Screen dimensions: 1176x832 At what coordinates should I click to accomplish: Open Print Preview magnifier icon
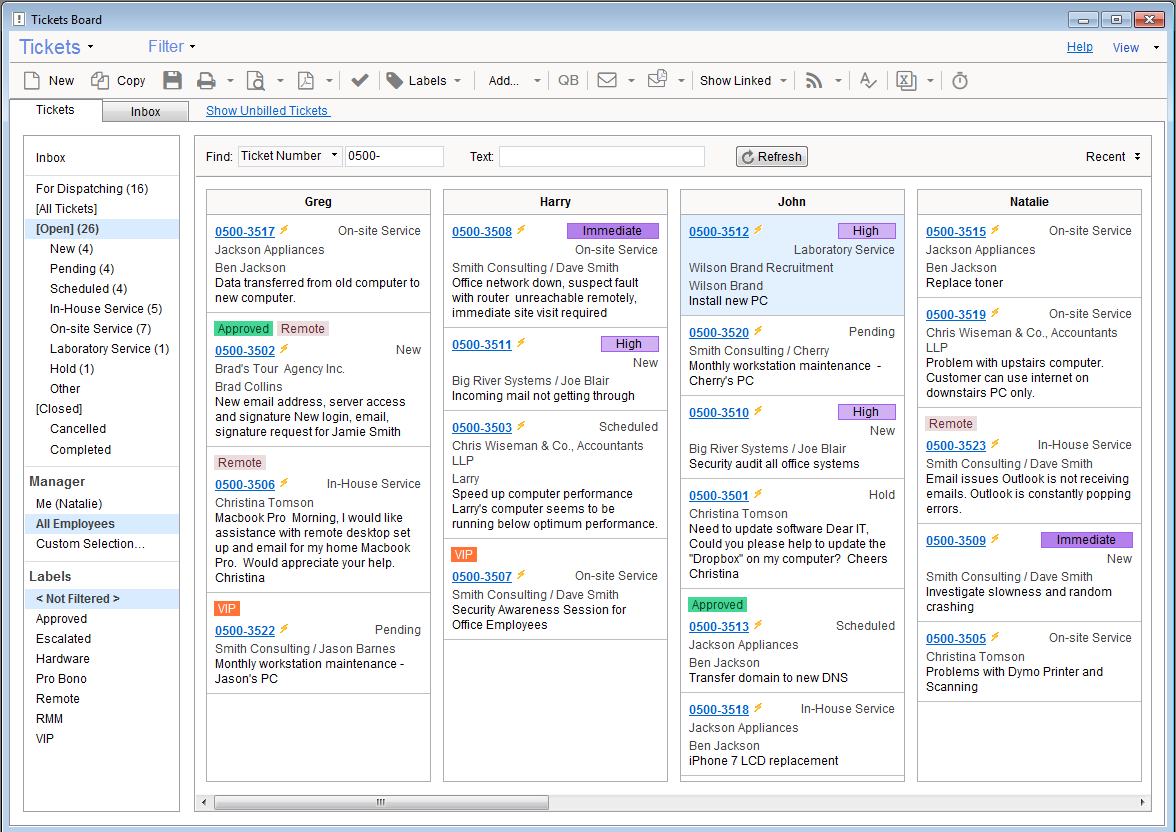coord(256,81)
